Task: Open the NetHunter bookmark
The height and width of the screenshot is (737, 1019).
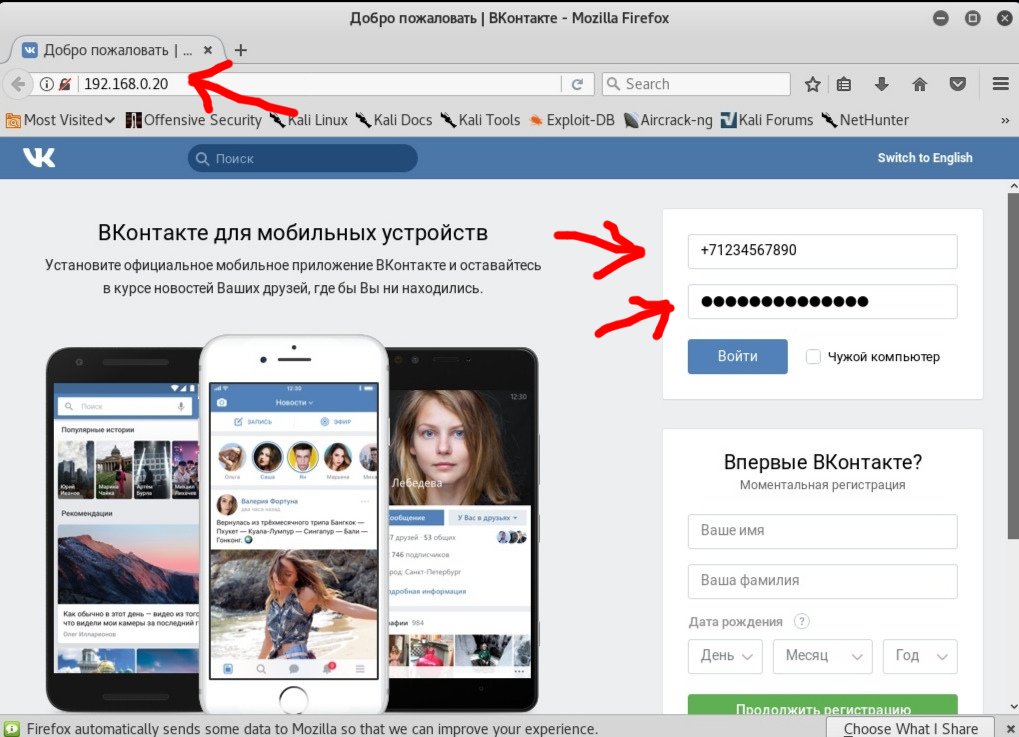Action: click(865, 120)
